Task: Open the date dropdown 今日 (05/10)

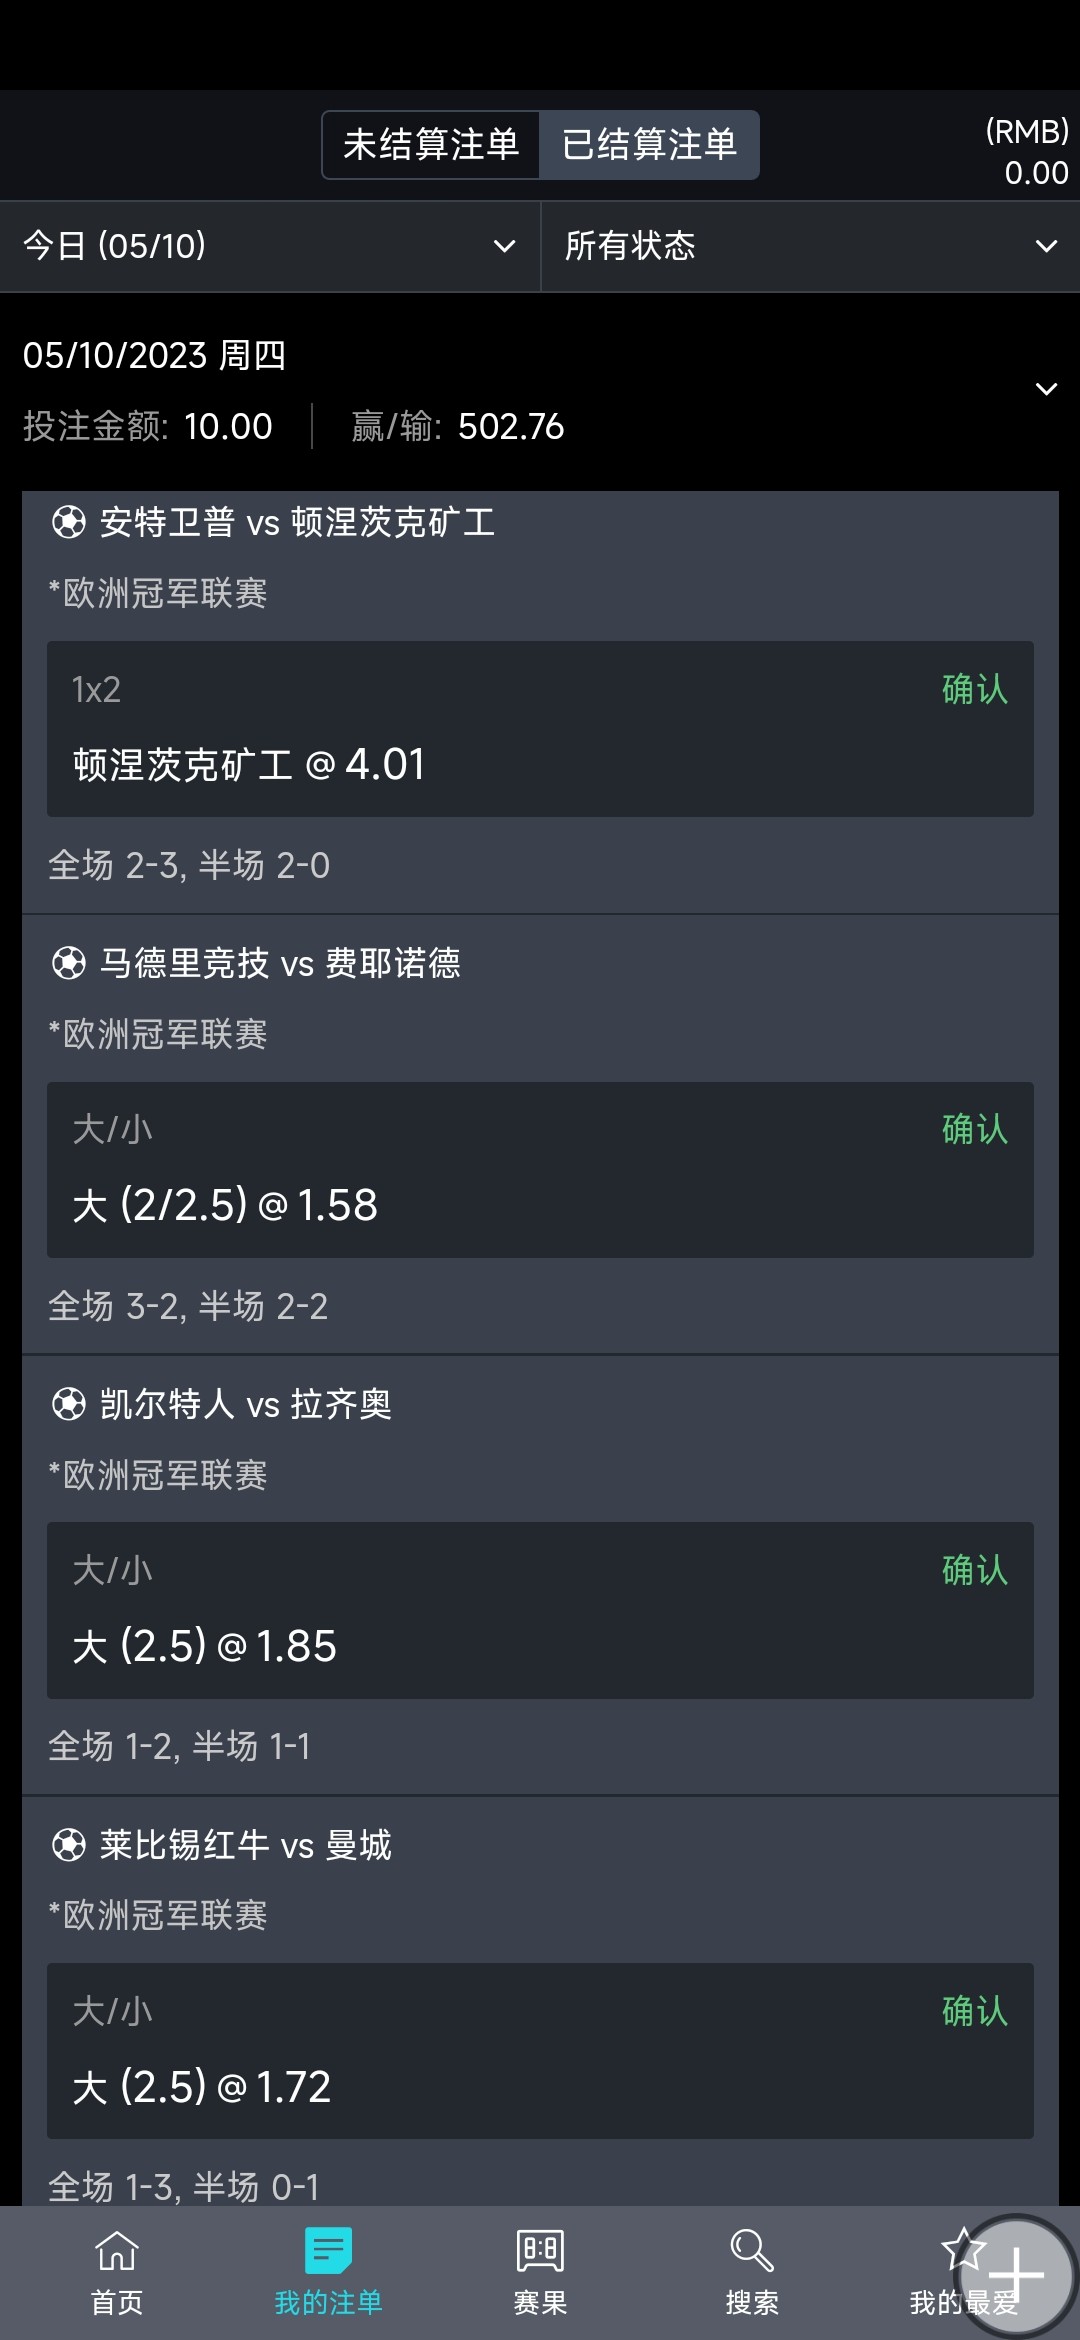Action: click(270, 246)
